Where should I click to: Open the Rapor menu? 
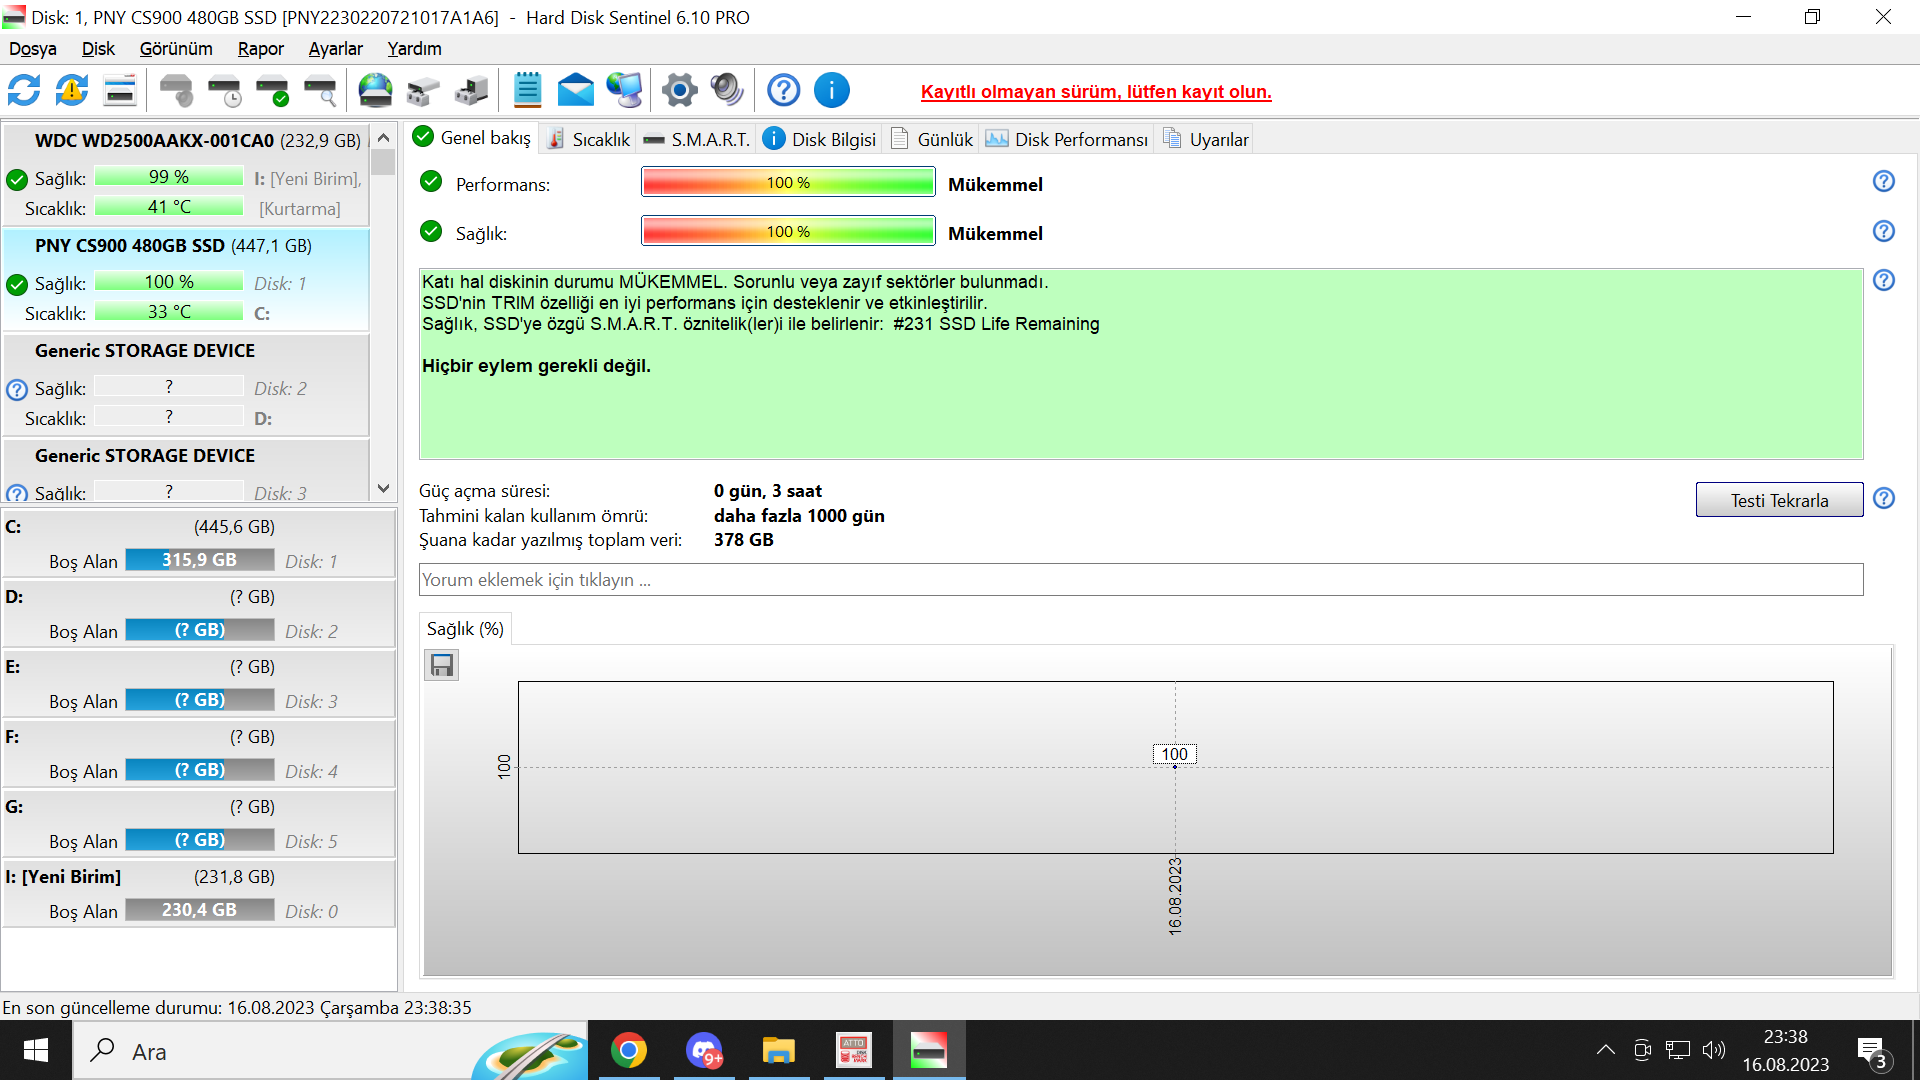(x=260, y=49)
